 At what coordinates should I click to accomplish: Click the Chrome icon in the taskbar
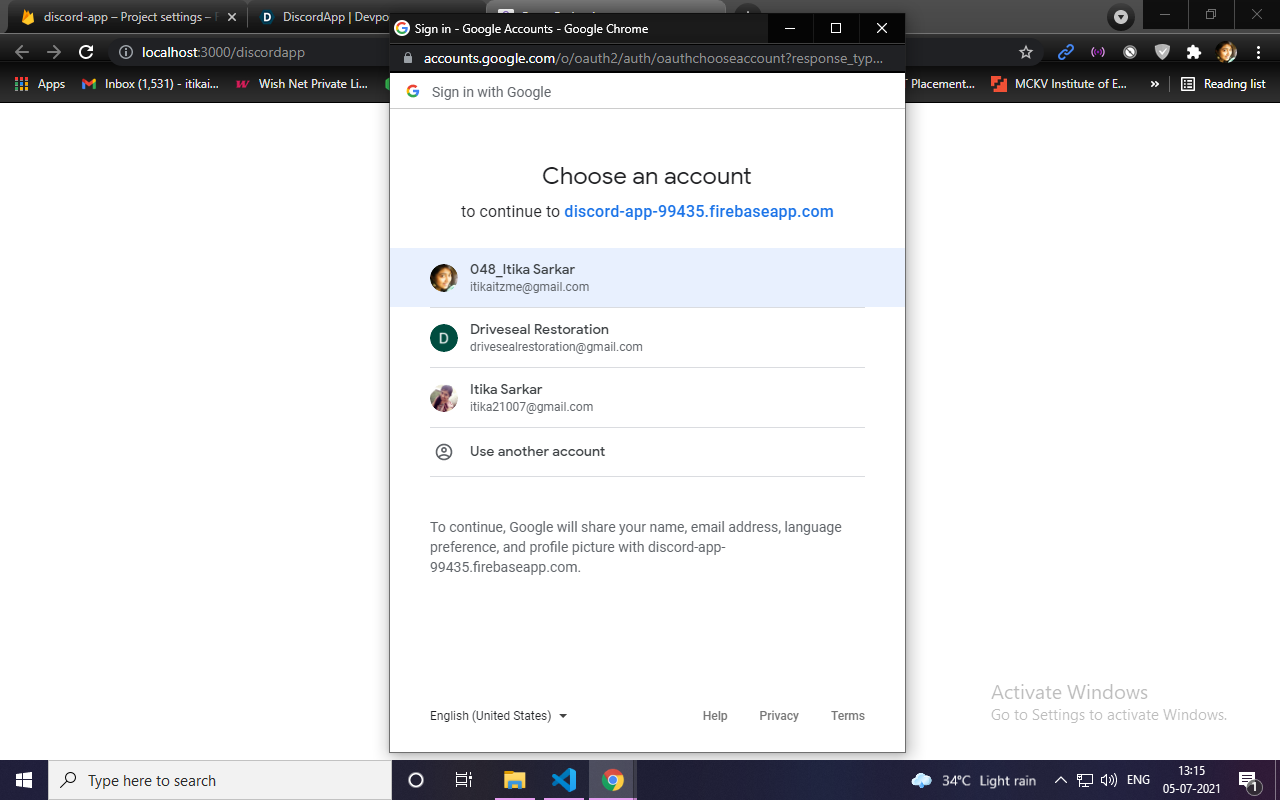coord(613,780)
